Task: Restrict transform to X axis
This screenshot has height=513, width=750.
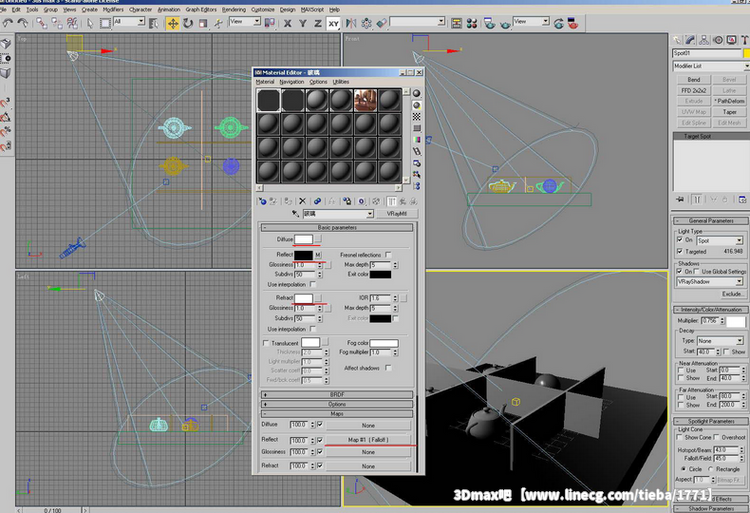Action: (287, 23)
